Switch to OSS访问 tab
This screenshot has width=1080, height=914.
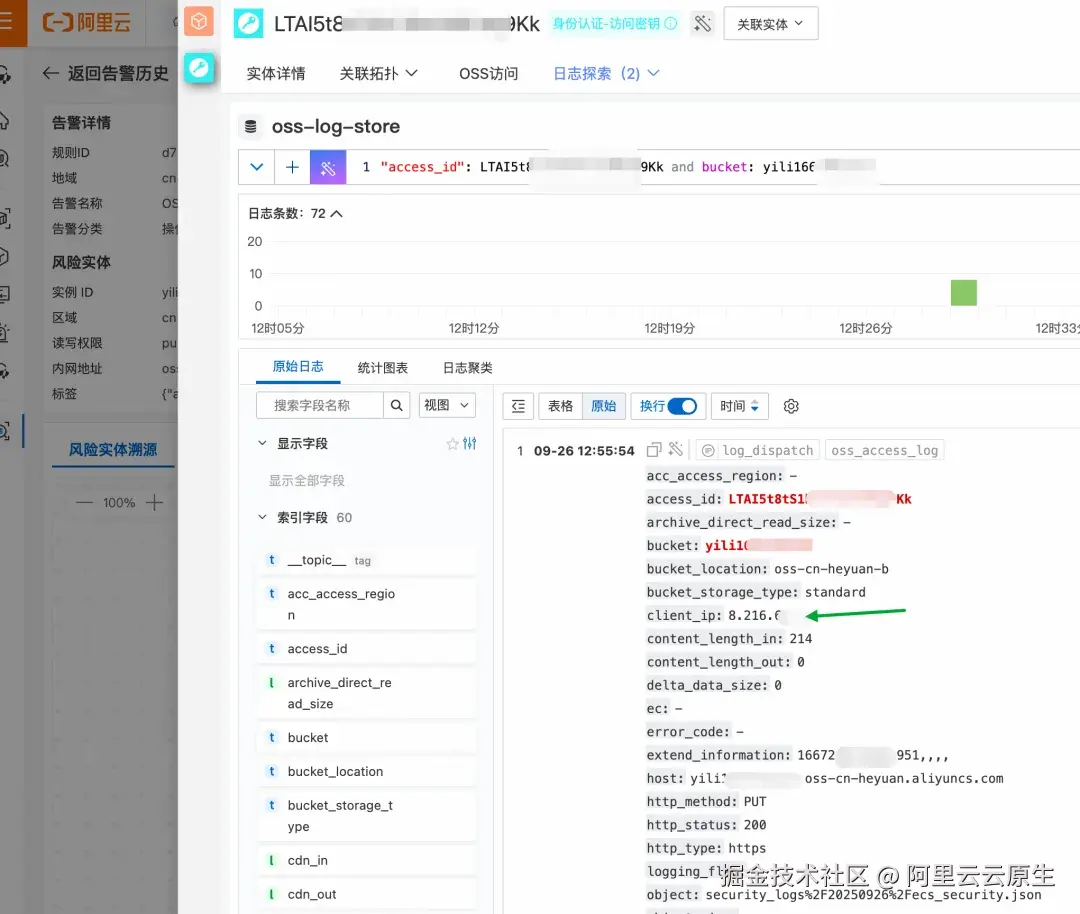[488, 74]
